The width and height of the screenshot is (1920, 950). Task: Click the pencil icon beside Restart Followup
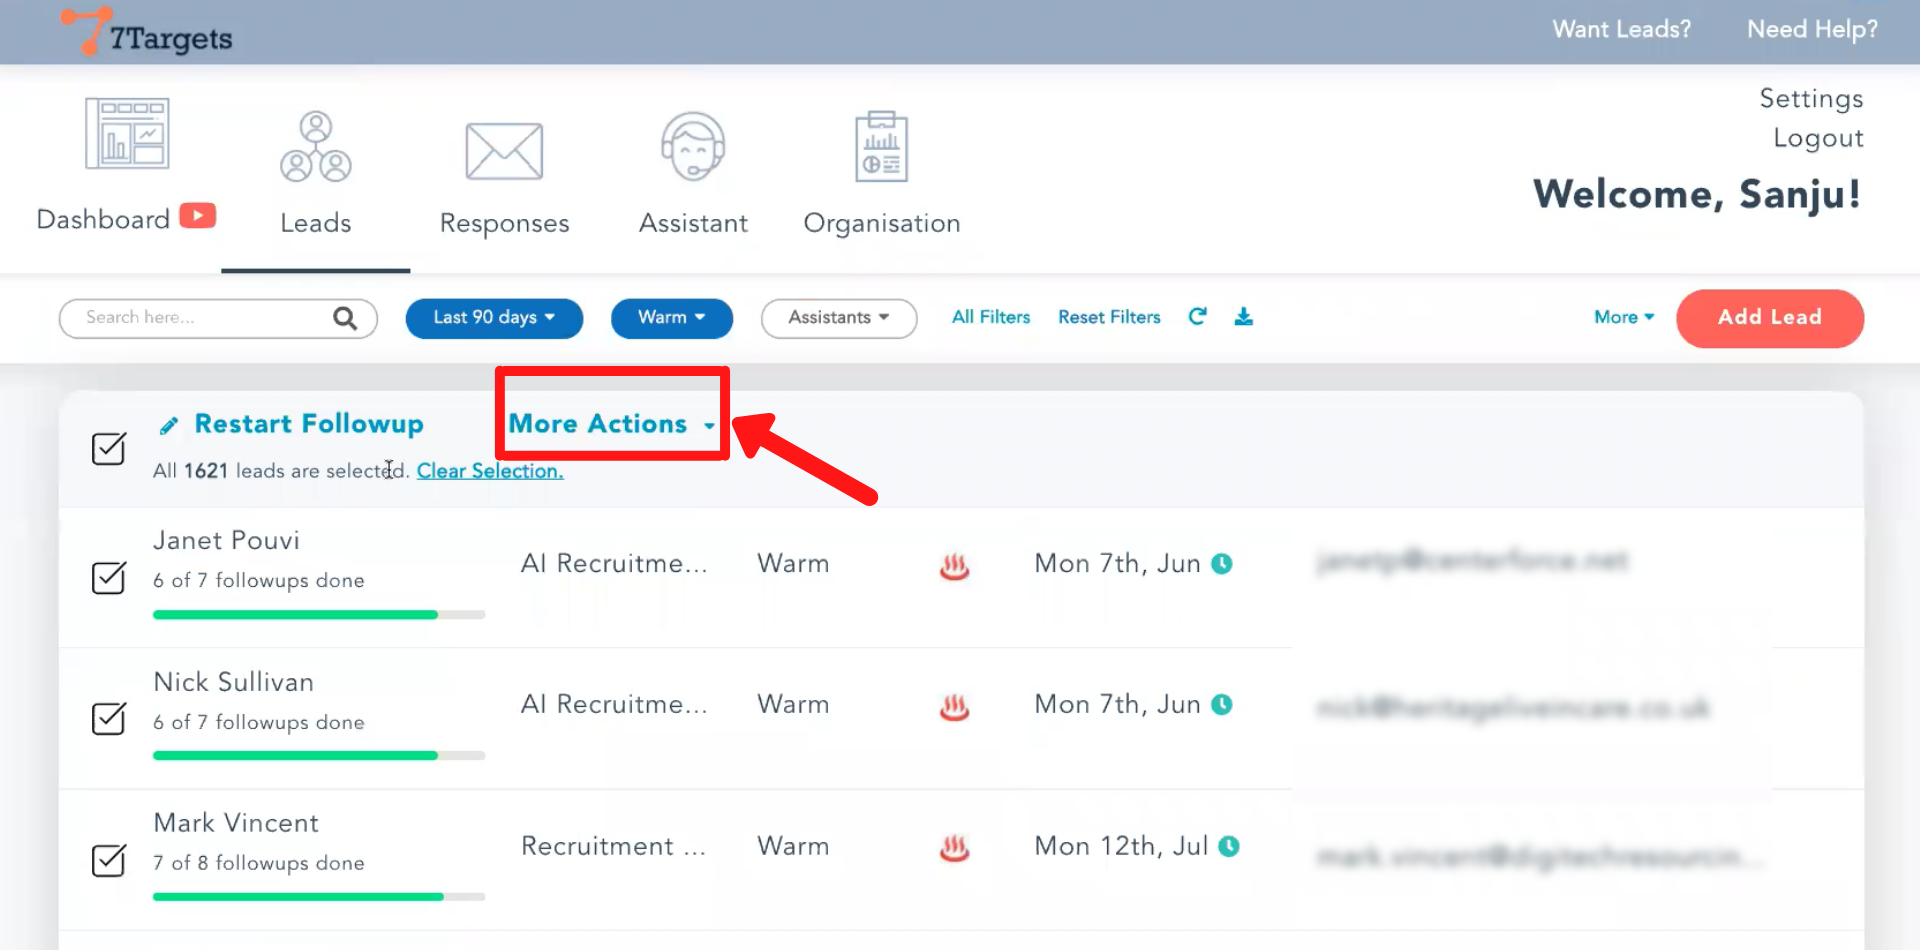[169, 426]
